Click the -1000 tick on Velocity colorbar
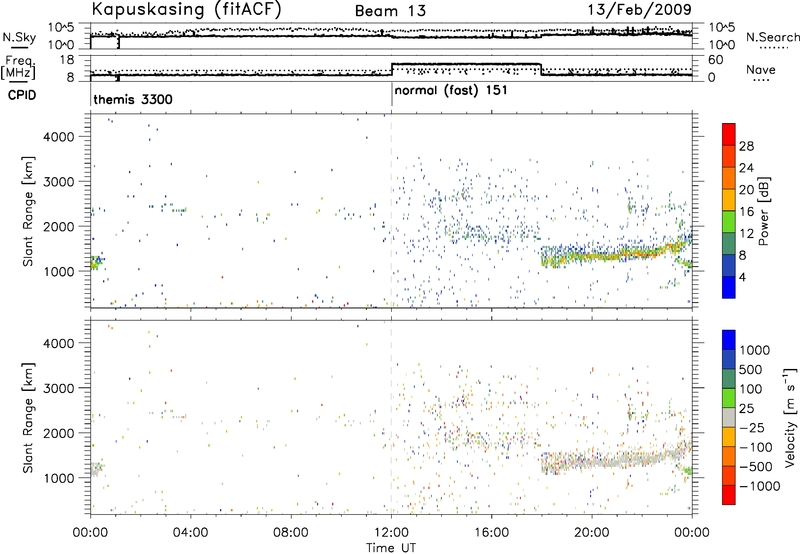 point(759,486)
